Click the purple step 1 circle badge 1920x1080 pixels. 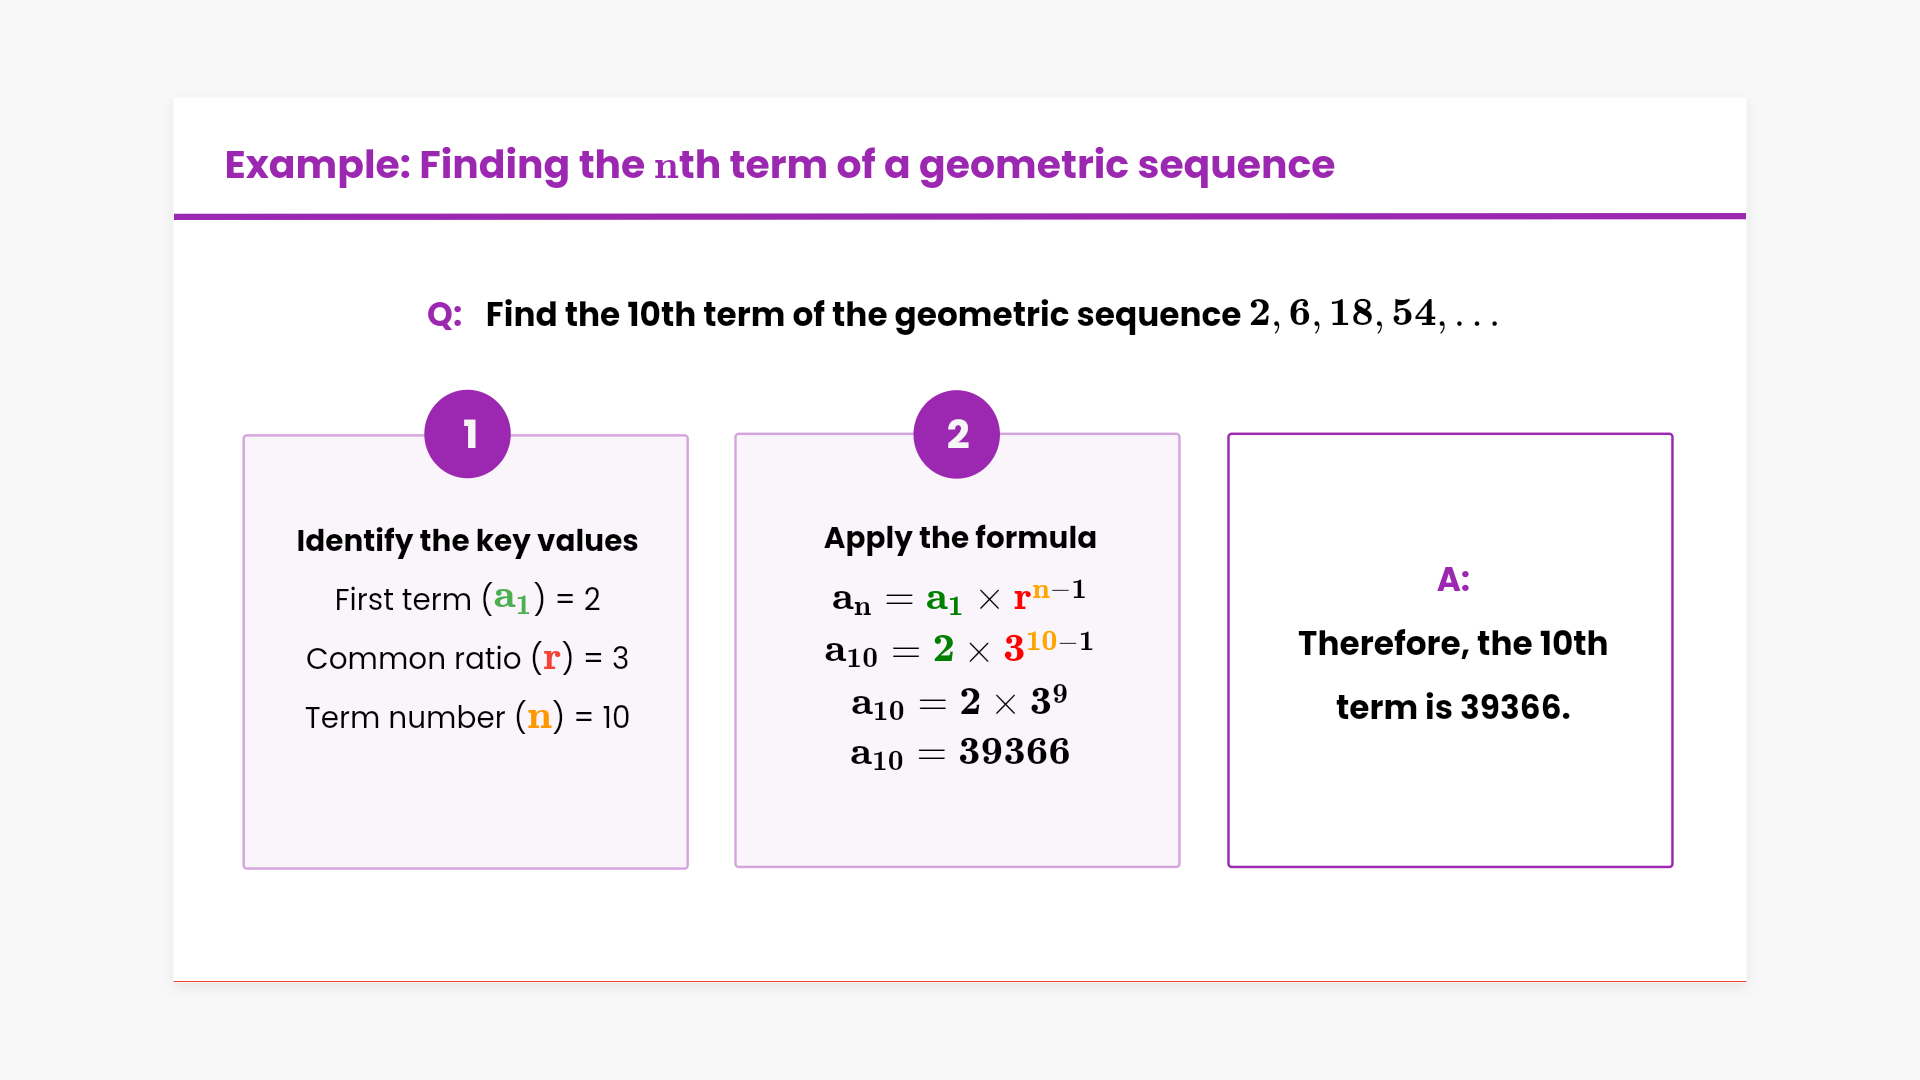[467, 434]
